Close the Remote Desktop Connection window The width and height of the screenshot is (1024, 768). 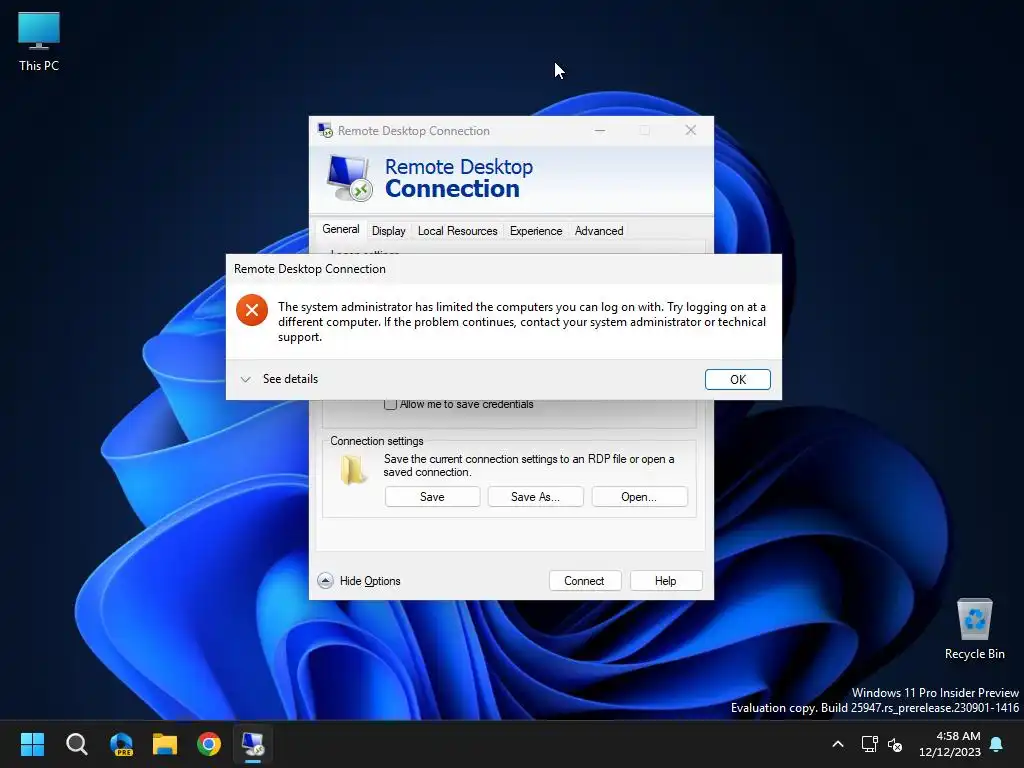(690, 130)
